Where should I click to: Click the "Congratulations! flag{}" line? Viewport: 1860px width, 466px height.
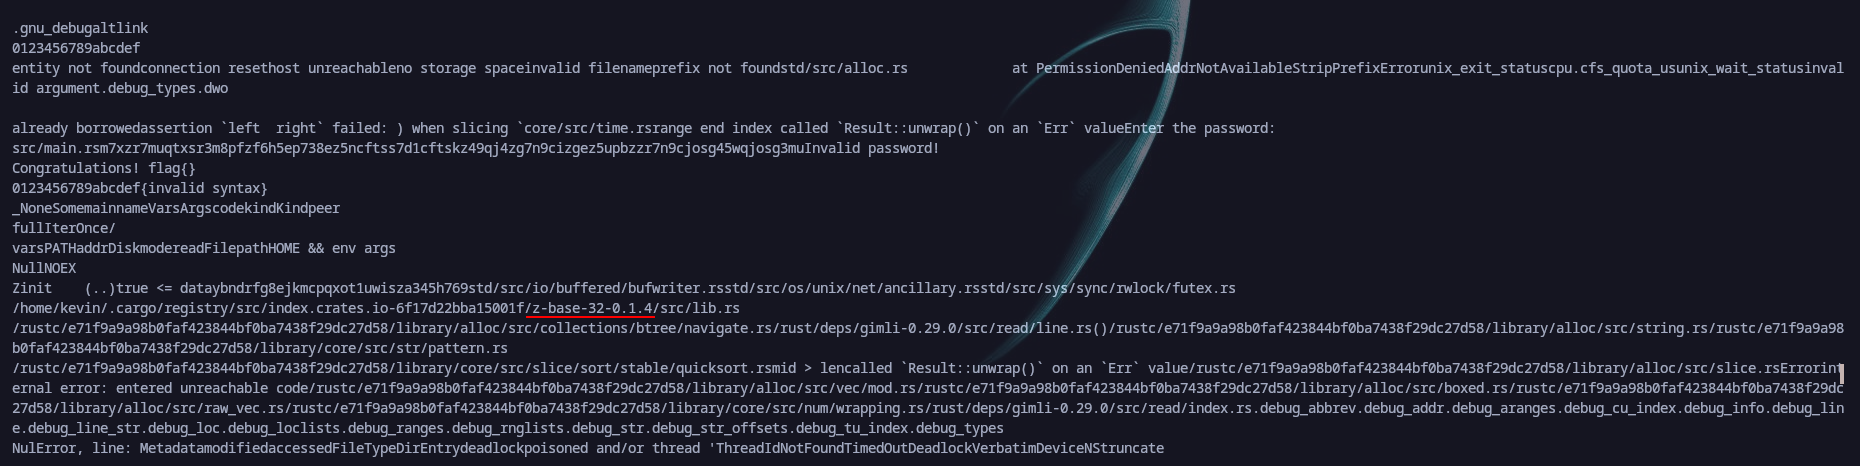click(104, 168)
